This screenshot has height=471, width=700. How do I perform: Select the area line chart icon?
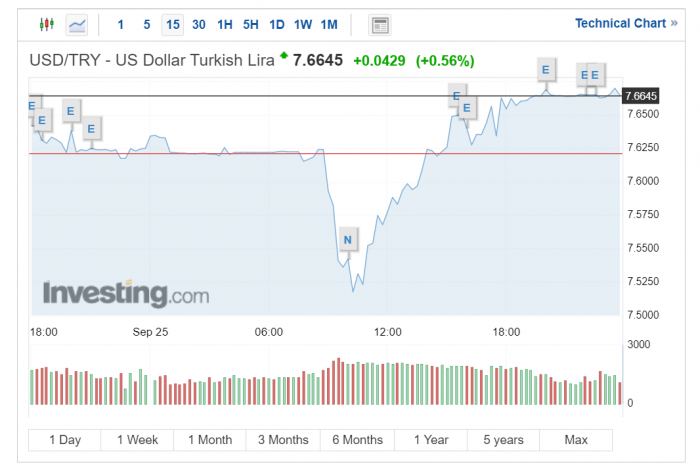click(77, 25)
